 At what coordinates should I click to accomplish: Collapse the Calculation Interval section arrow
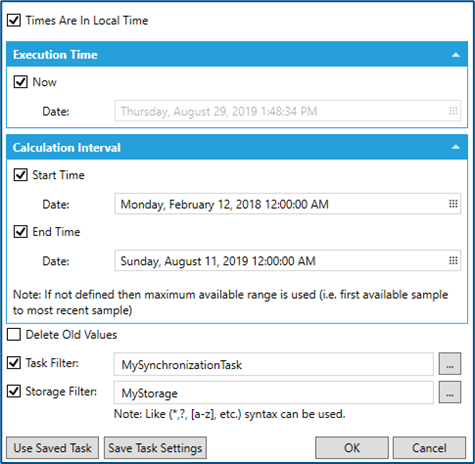click(456, 147)
